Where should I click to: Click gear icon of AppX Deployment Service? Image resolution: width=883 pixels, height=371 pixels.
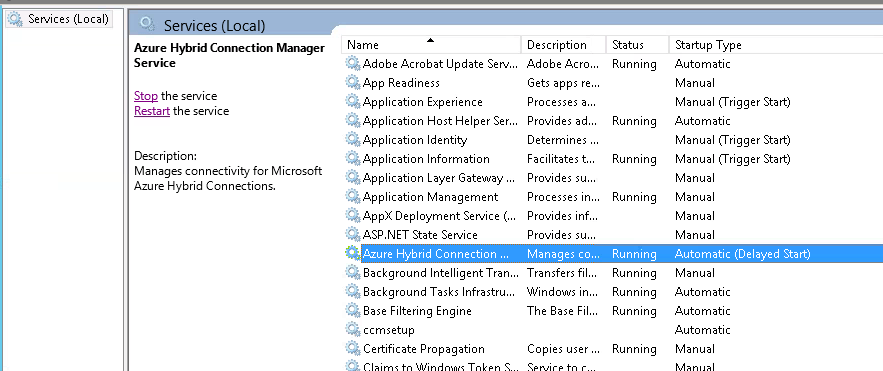coord(353,216)
